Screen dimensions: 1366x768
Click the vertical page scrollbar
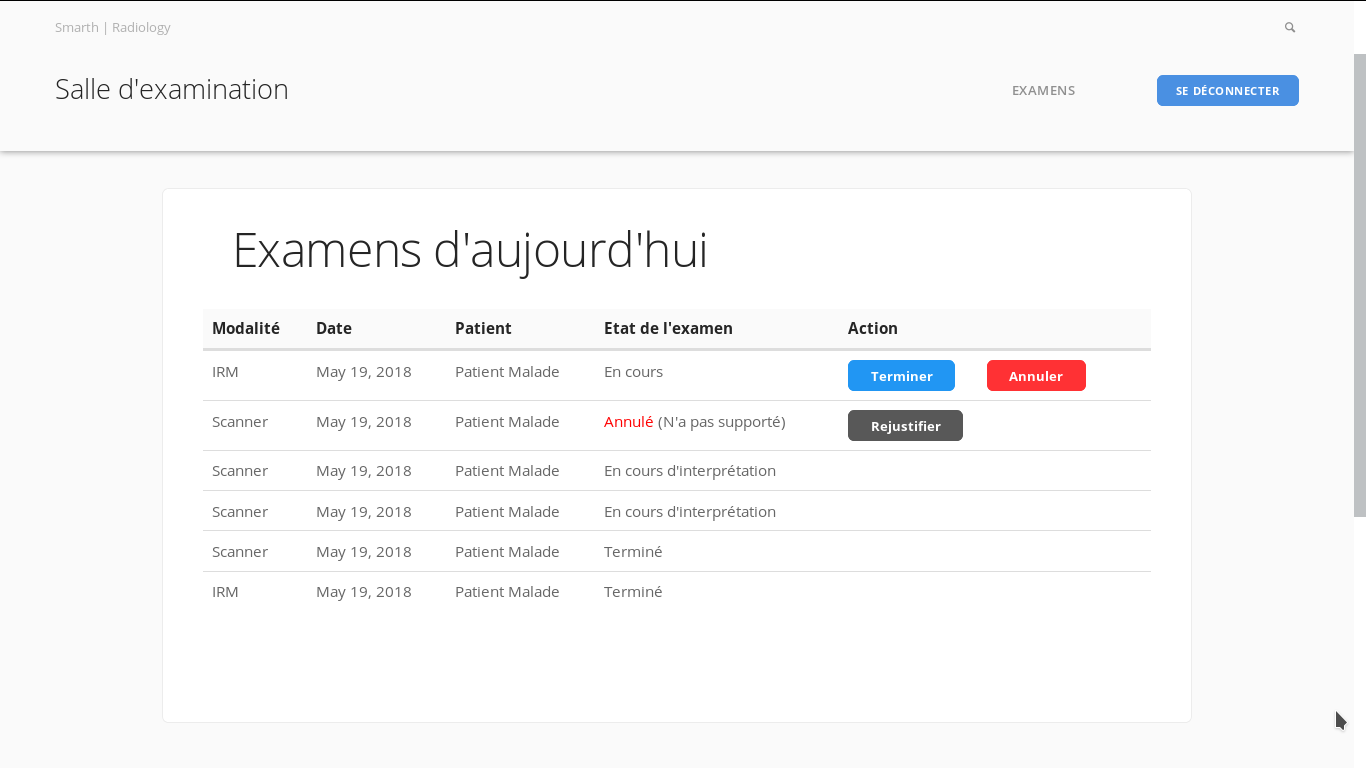1360,285
